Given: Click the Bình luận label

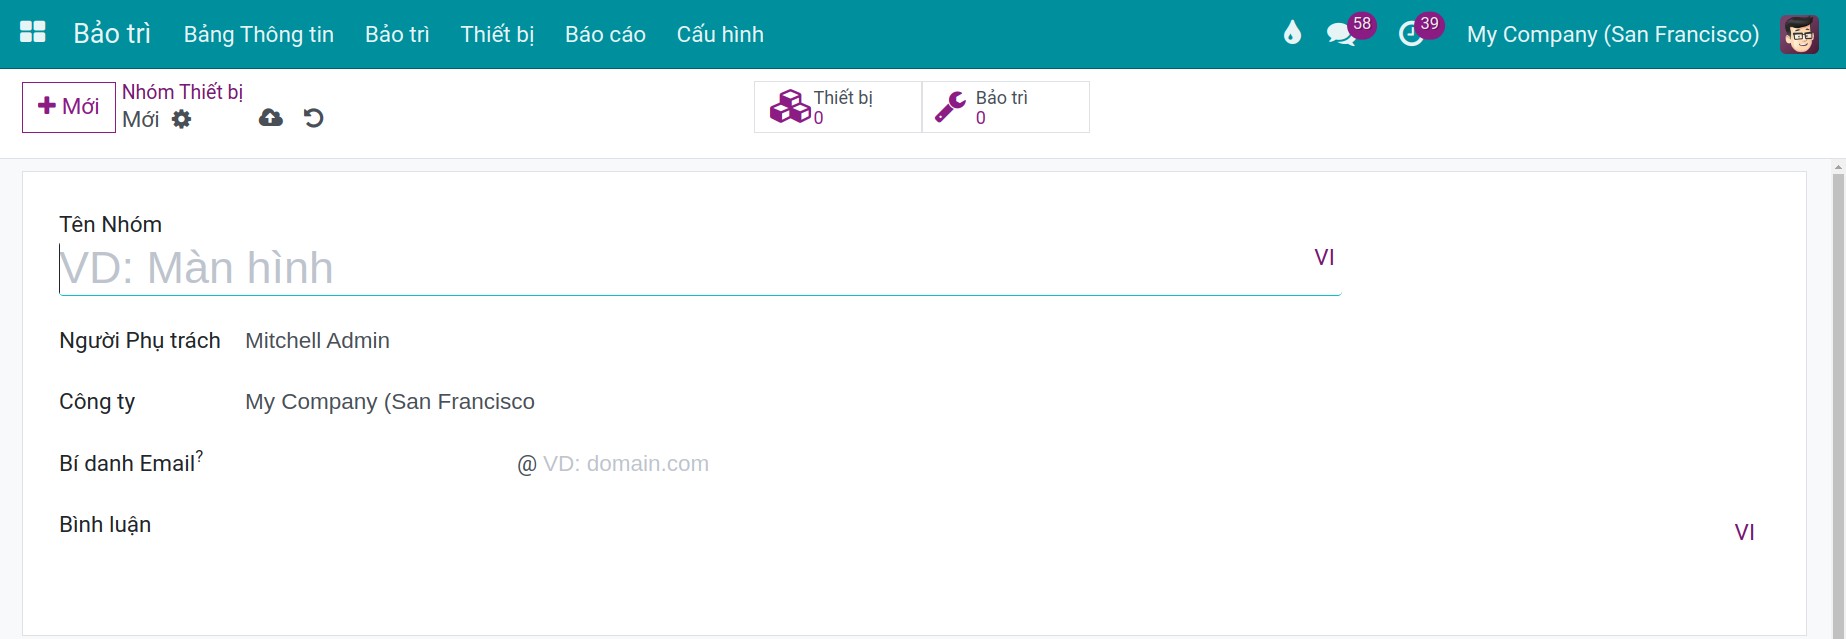Looking at the screenshot, I should point(105,525).
